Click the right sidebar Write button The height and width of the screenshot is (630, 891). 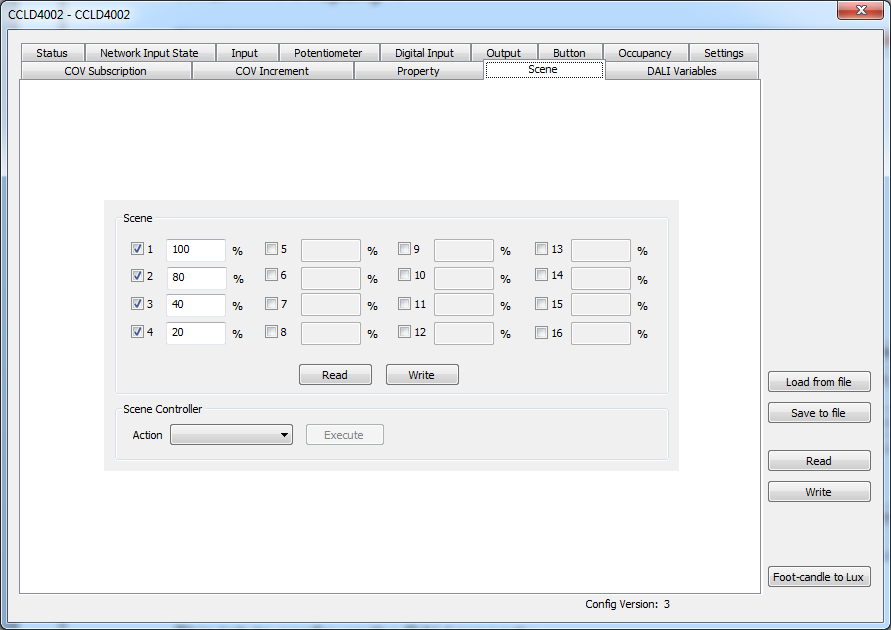click(x=819, y=492)
